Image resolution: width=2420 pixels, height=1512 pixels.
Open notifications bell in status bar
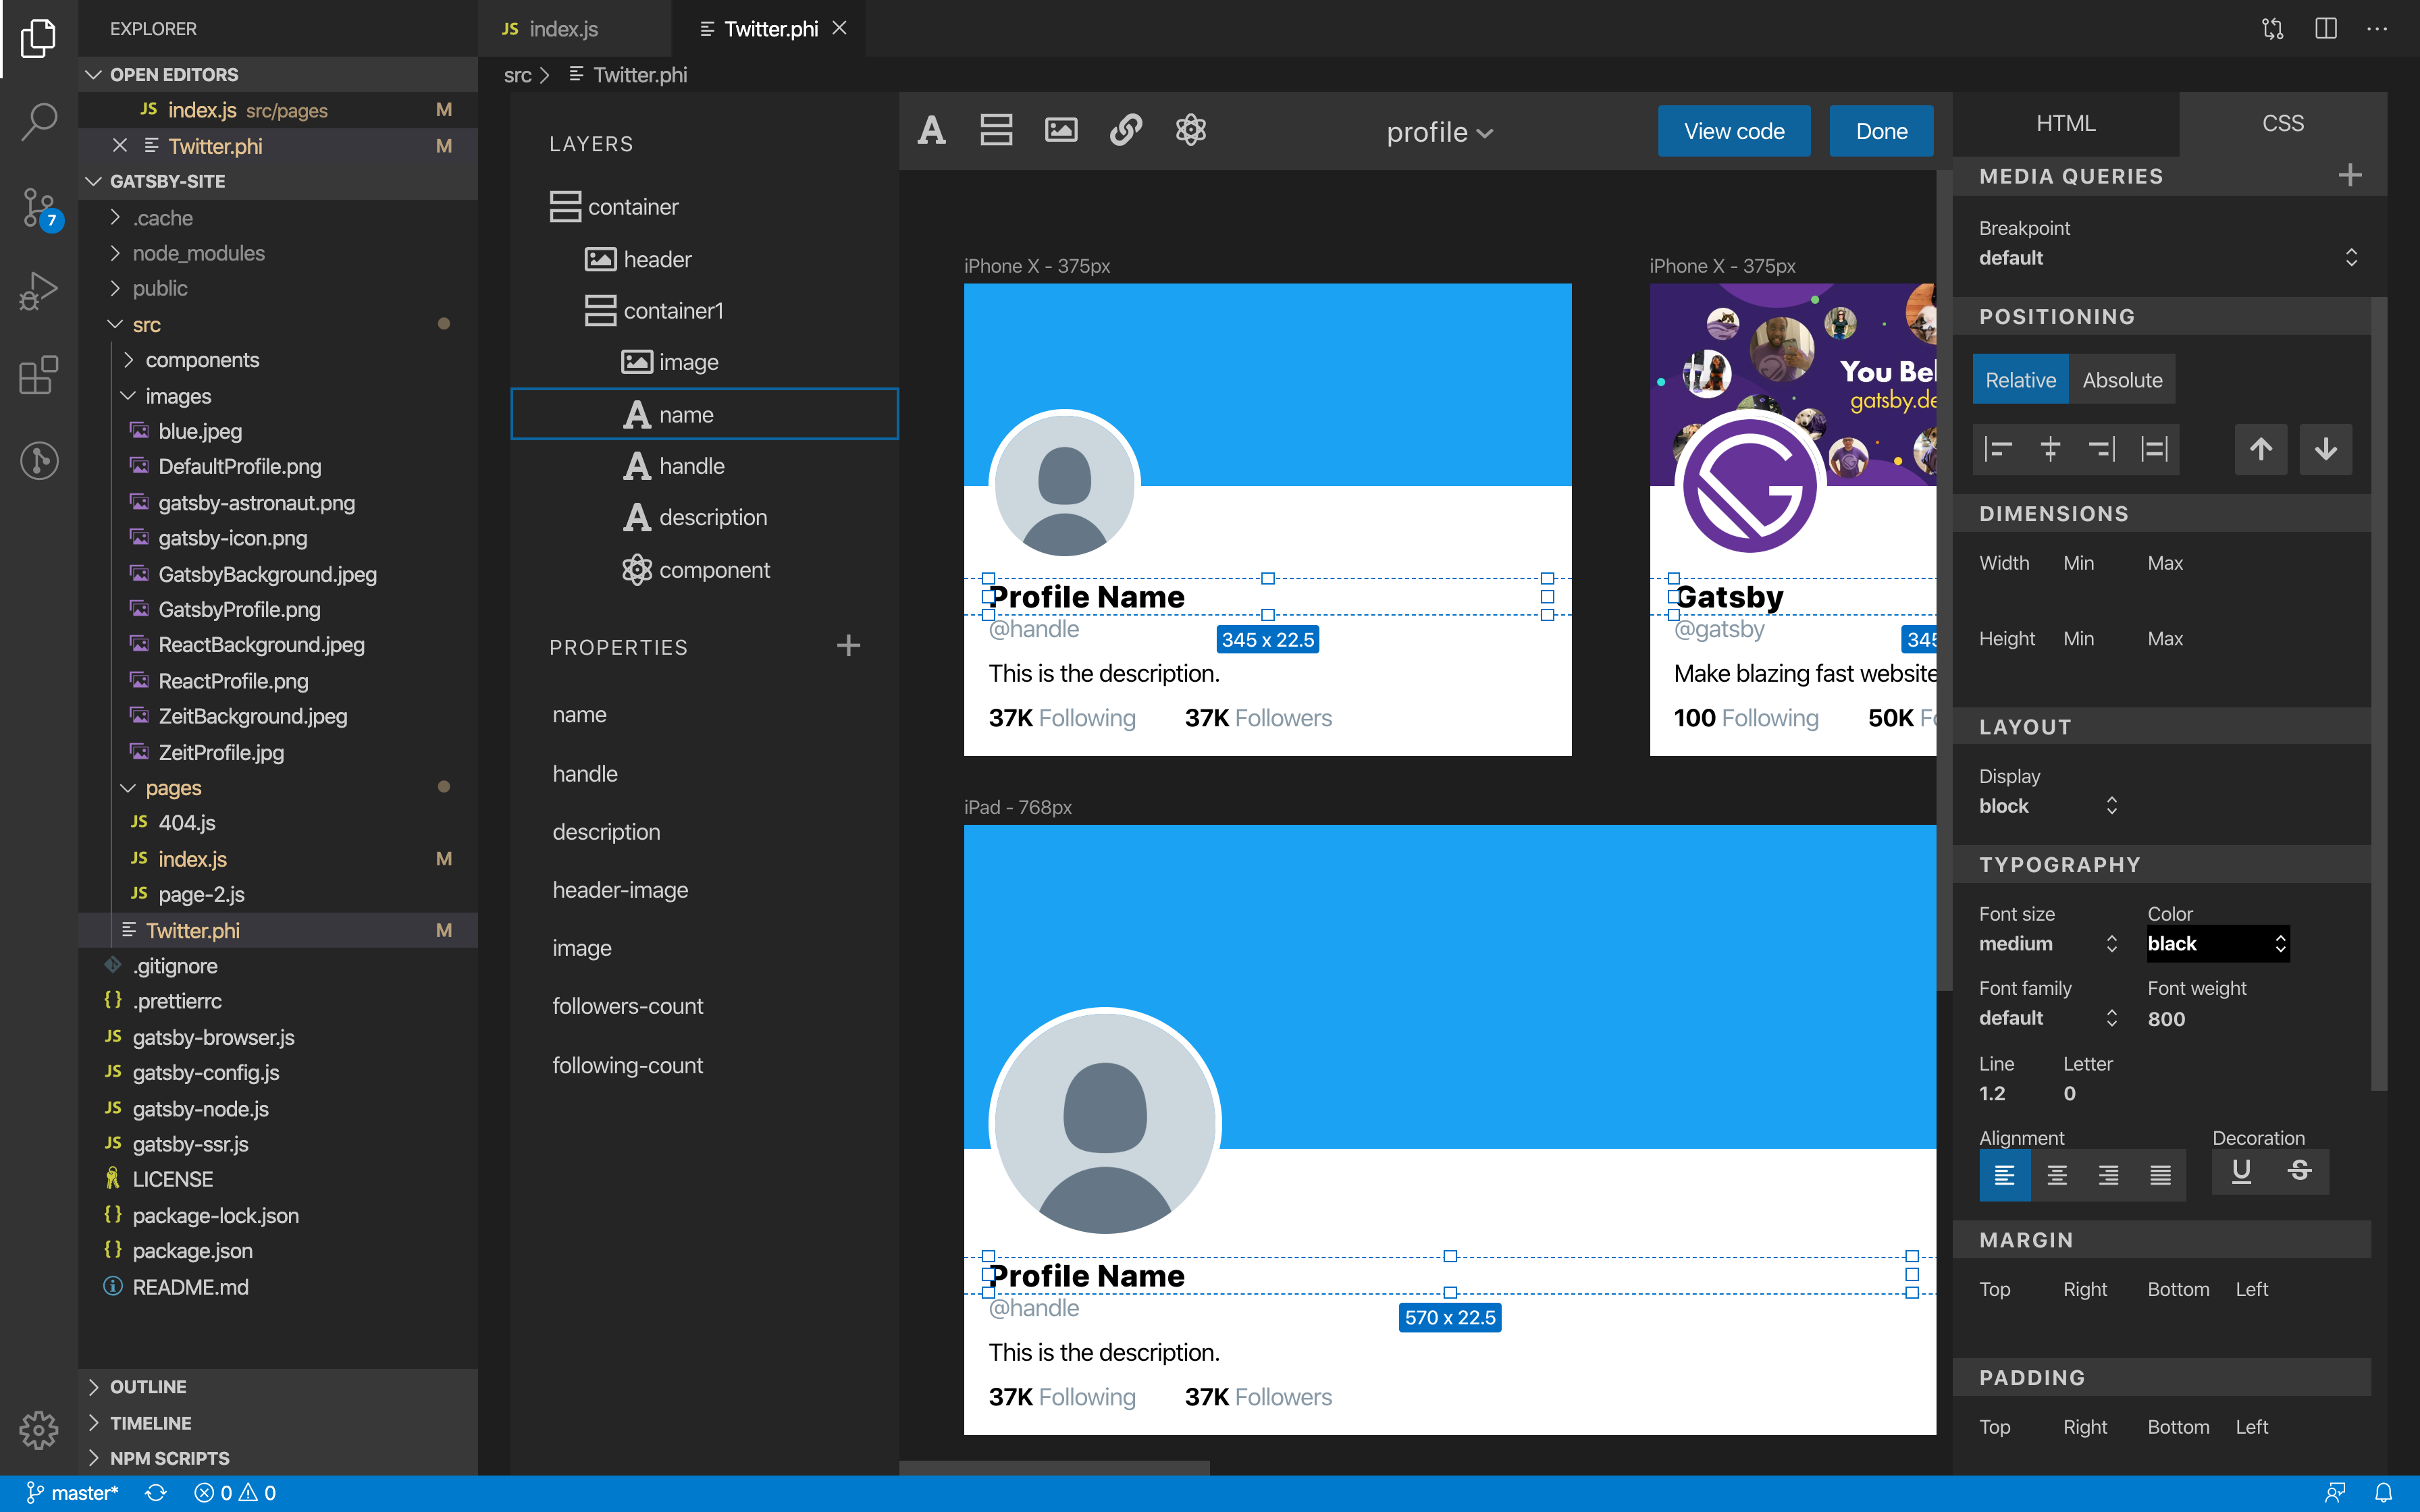[x=2384, y=1493]
